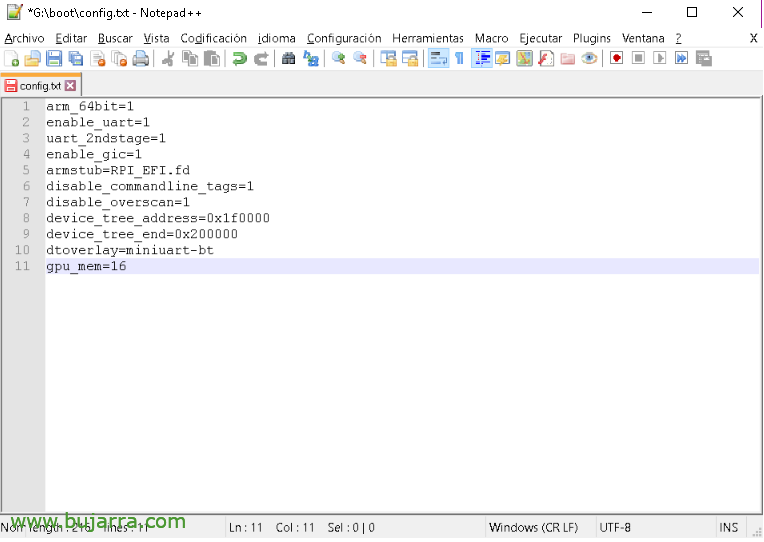Viewport: 764px width, 542px height.
Task: Click the Zoom In magnifier icon
Action: pos(338,58)
